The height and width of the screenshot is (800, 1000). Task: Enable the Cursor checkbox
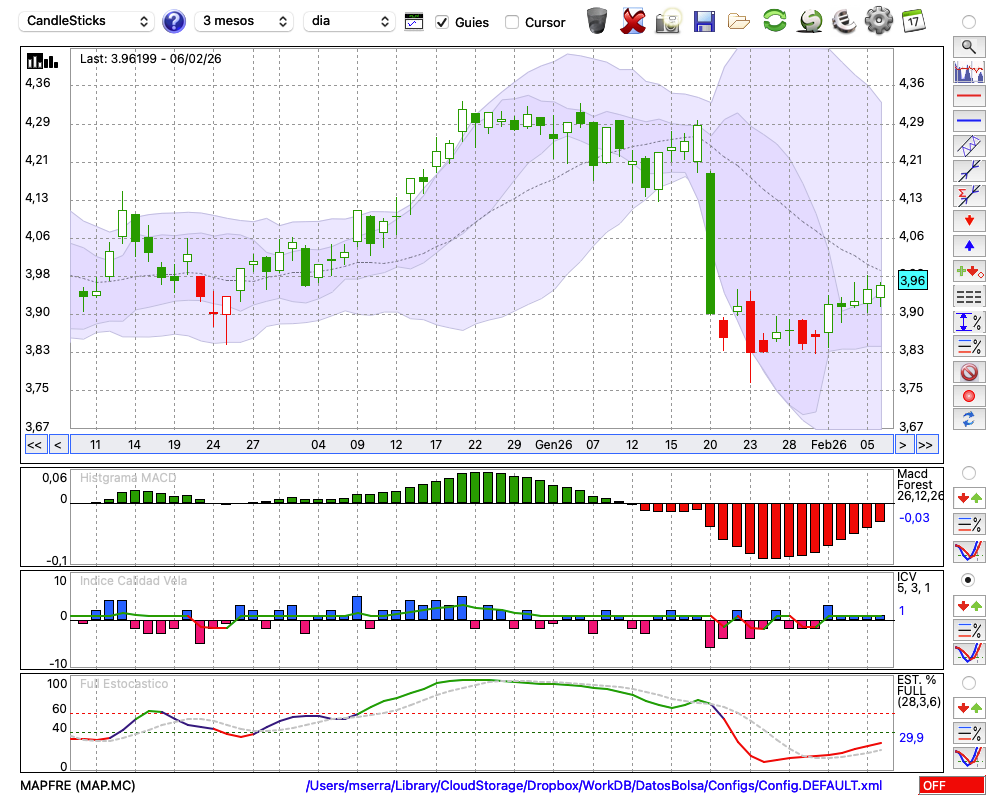(511, 22)
